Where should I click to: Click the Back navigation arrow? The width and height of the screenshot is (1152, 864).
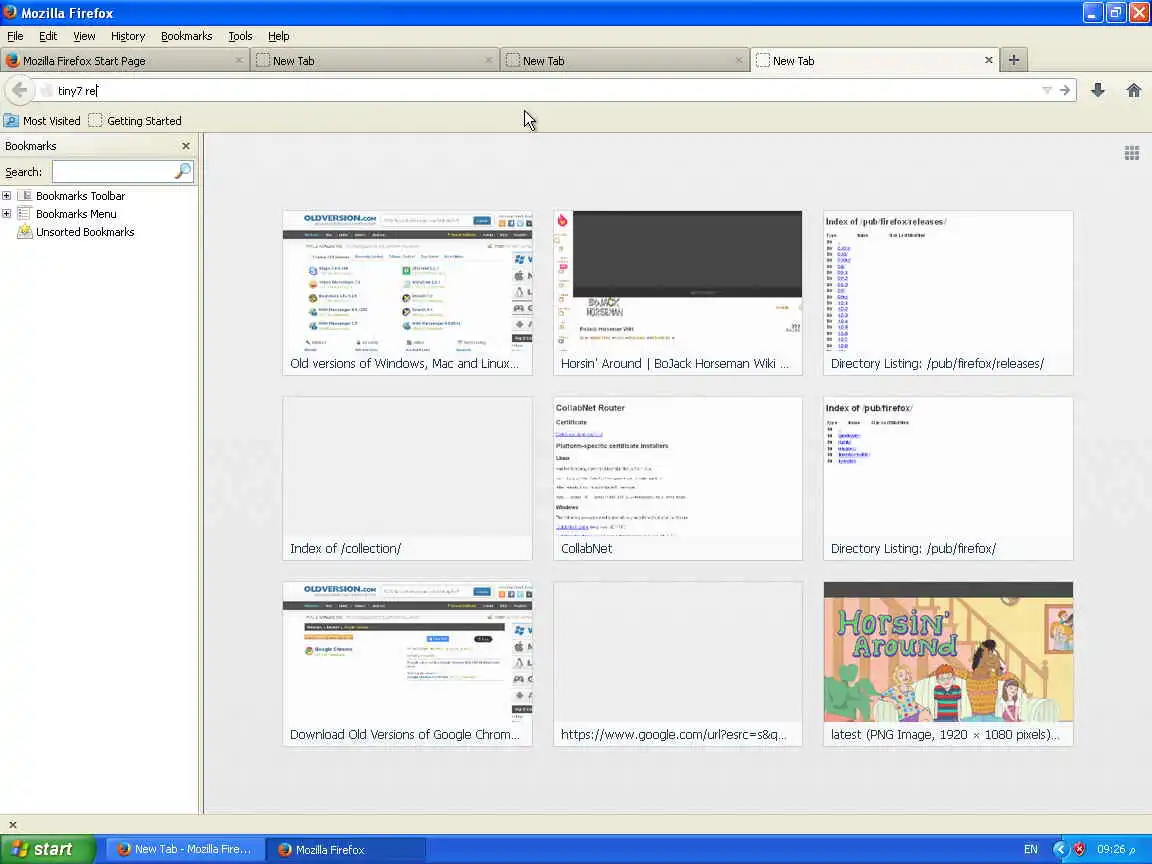[19, 90]
